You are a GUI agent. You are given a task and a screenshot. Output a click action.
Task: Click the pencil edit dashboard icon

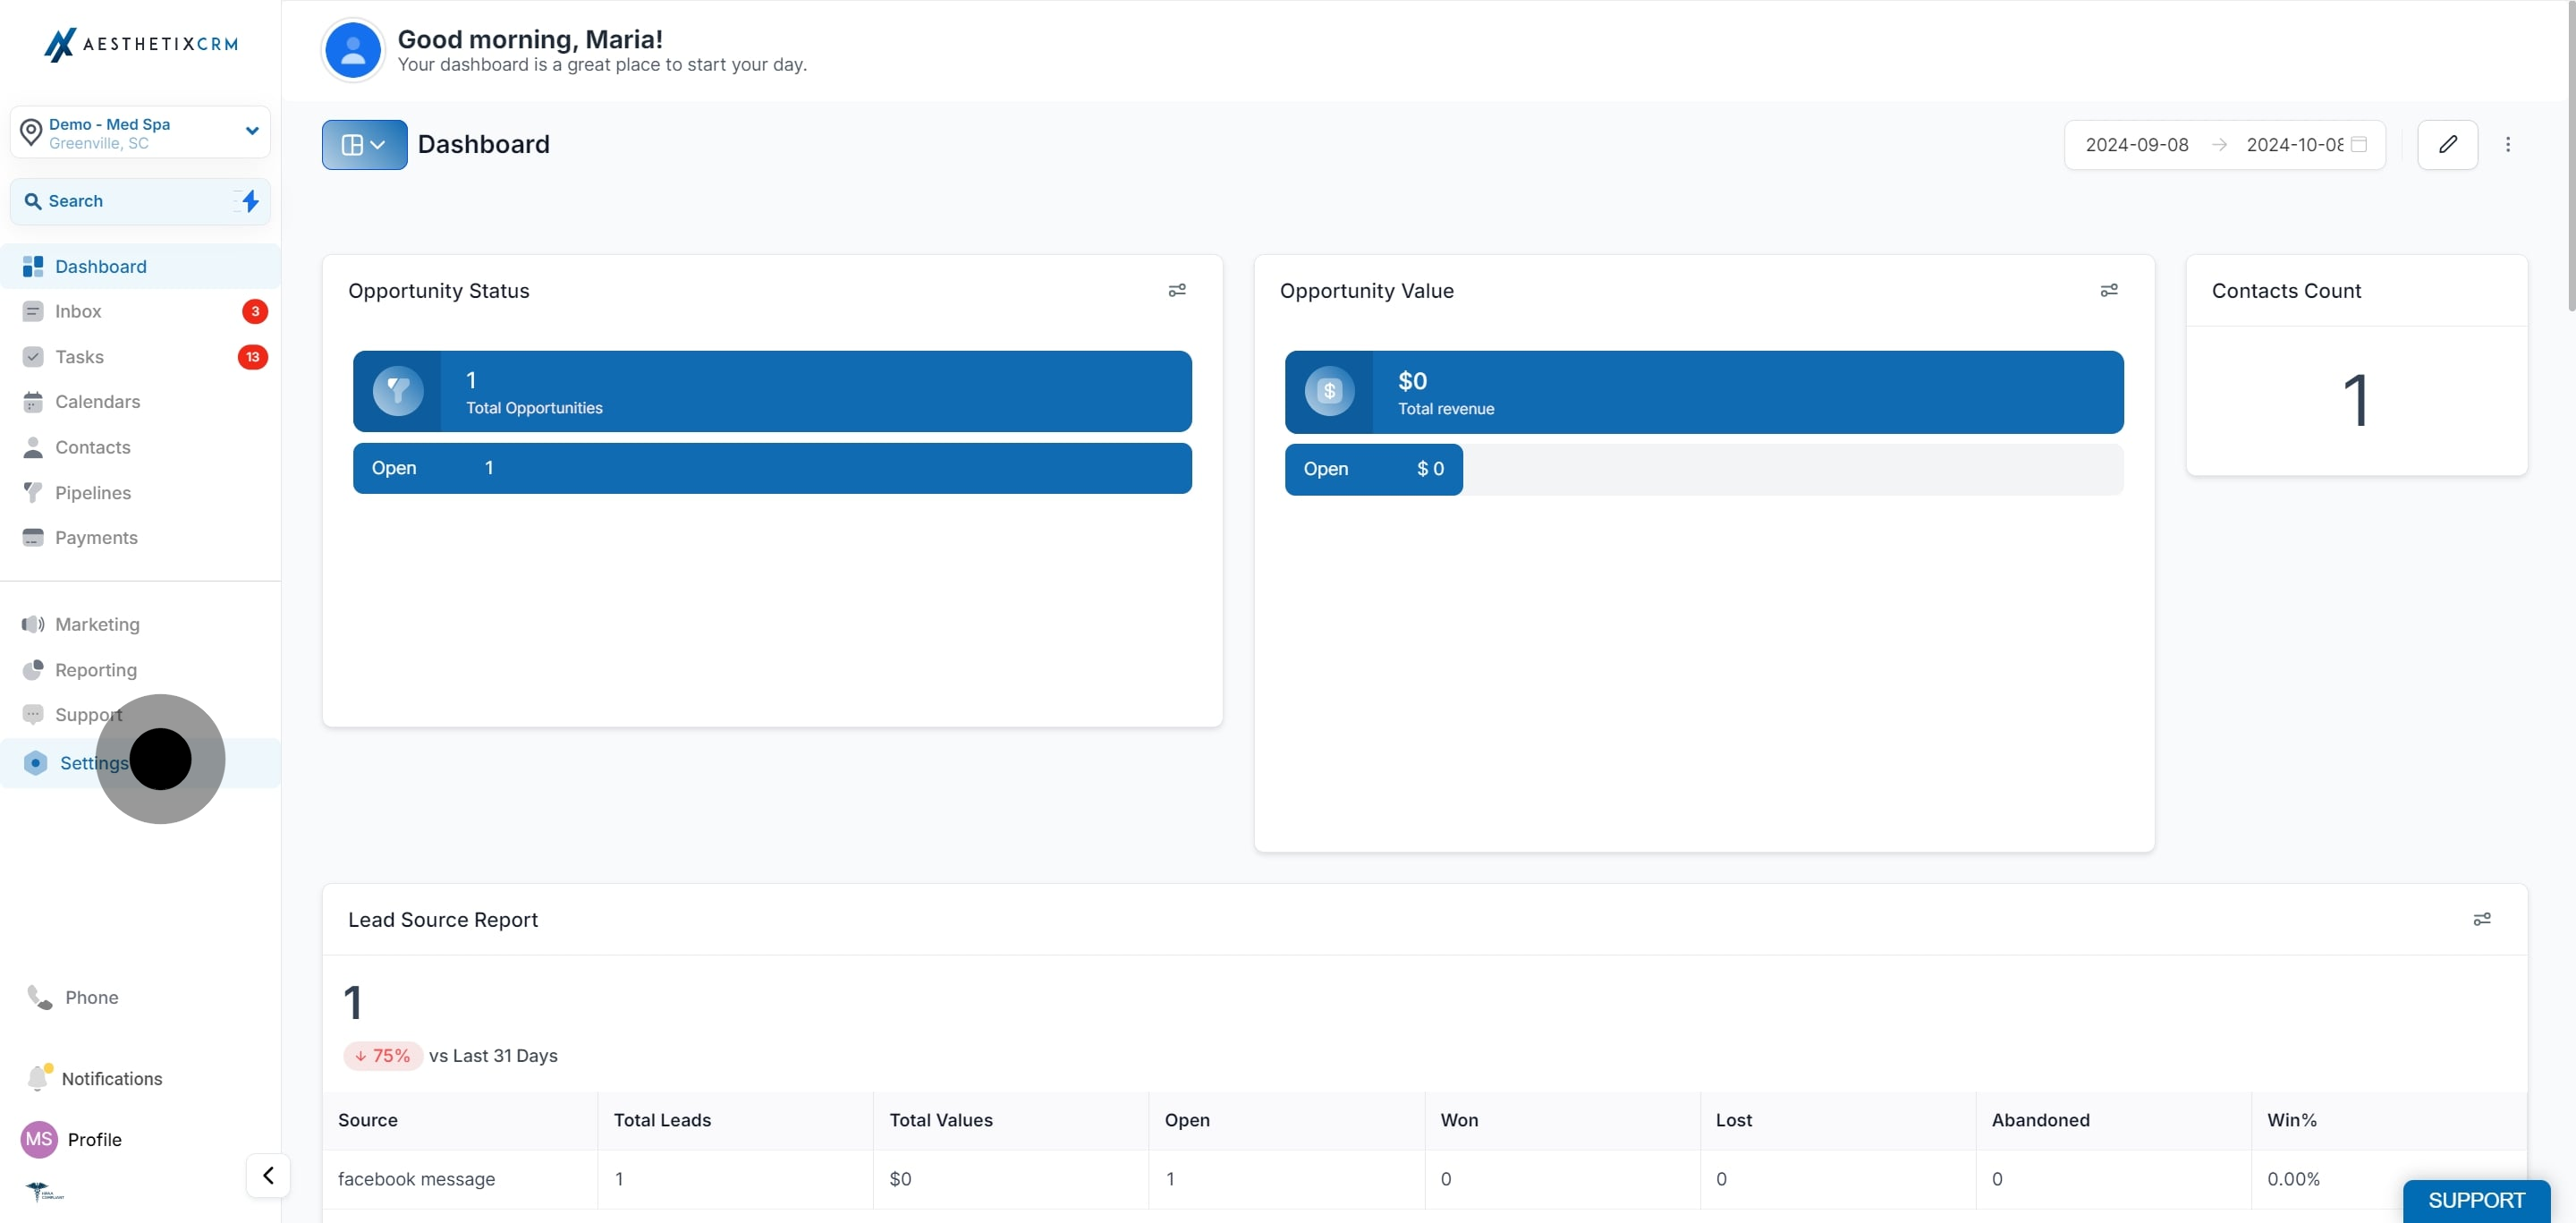(2447, 145)
